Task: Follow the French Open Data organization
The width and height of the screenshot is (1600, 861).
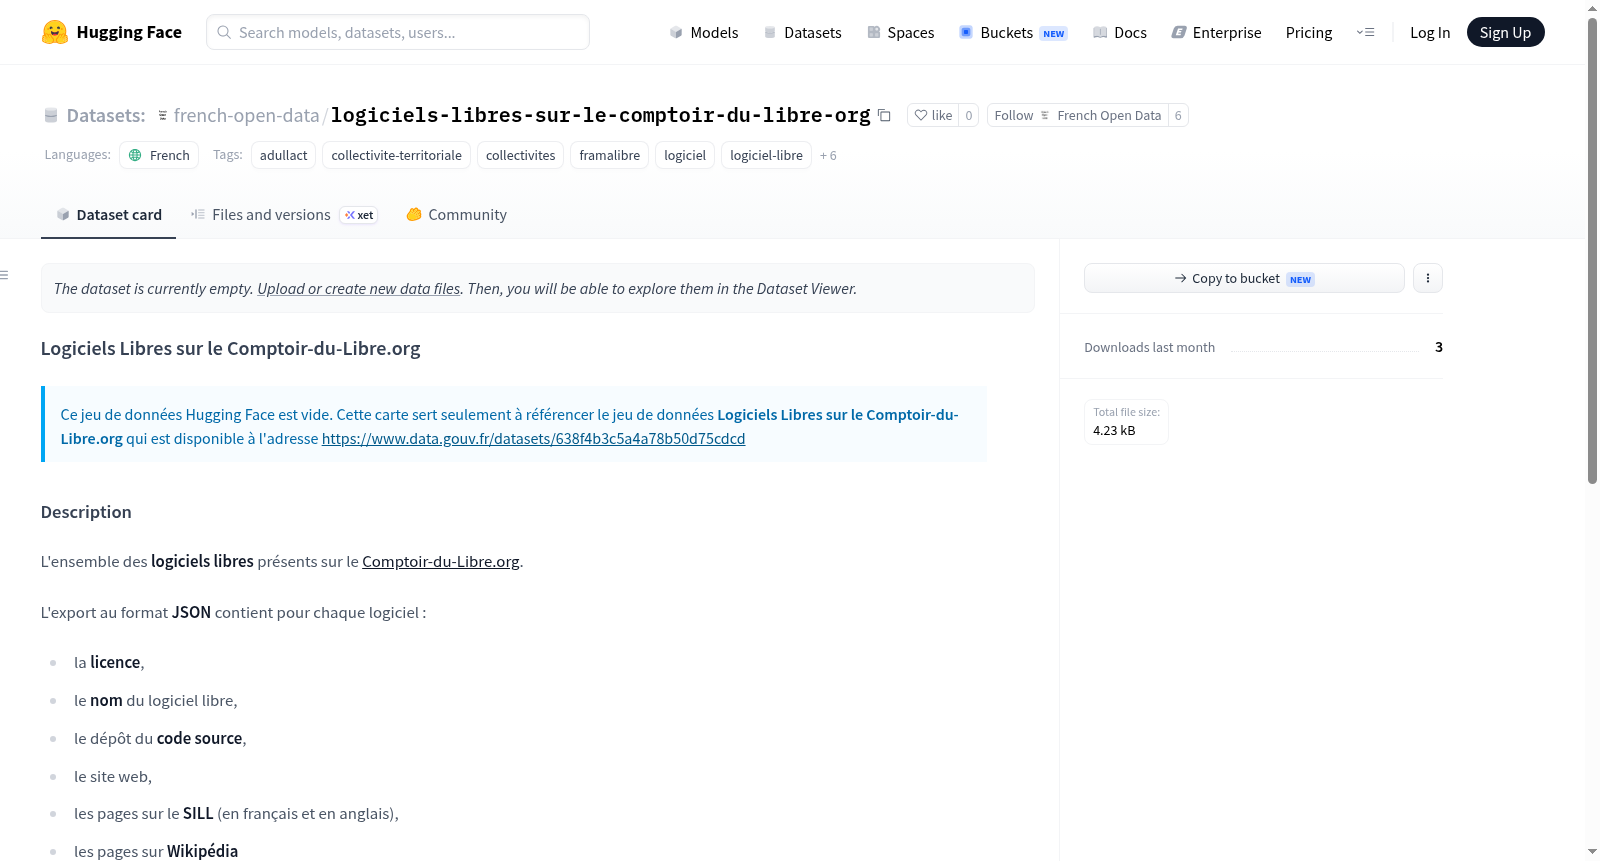Action: click(1078, 116)
